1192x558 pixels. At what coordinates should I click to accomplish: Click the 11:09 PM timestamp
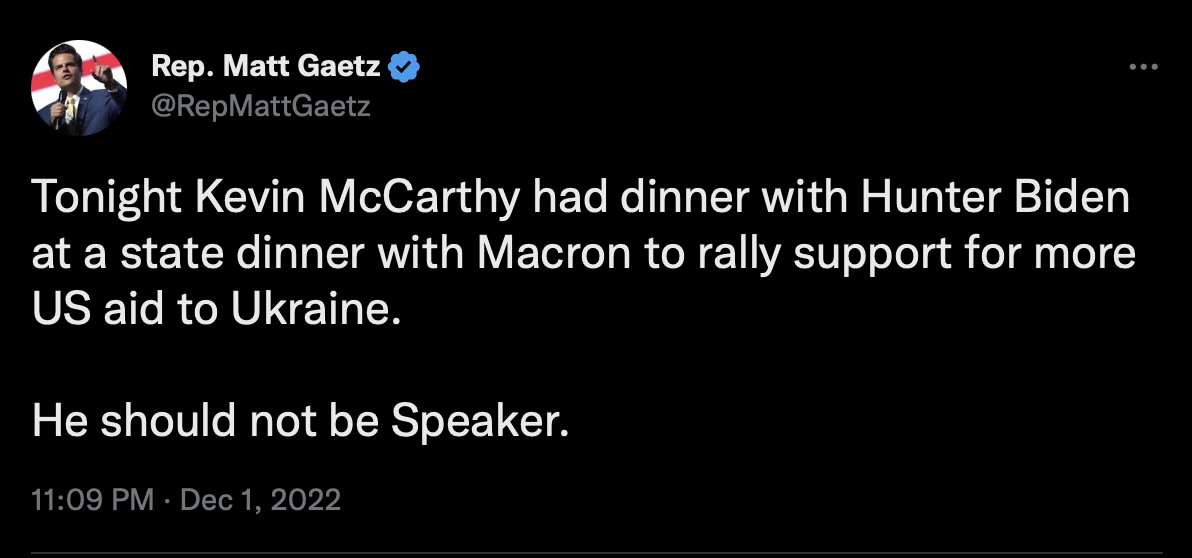92,499
